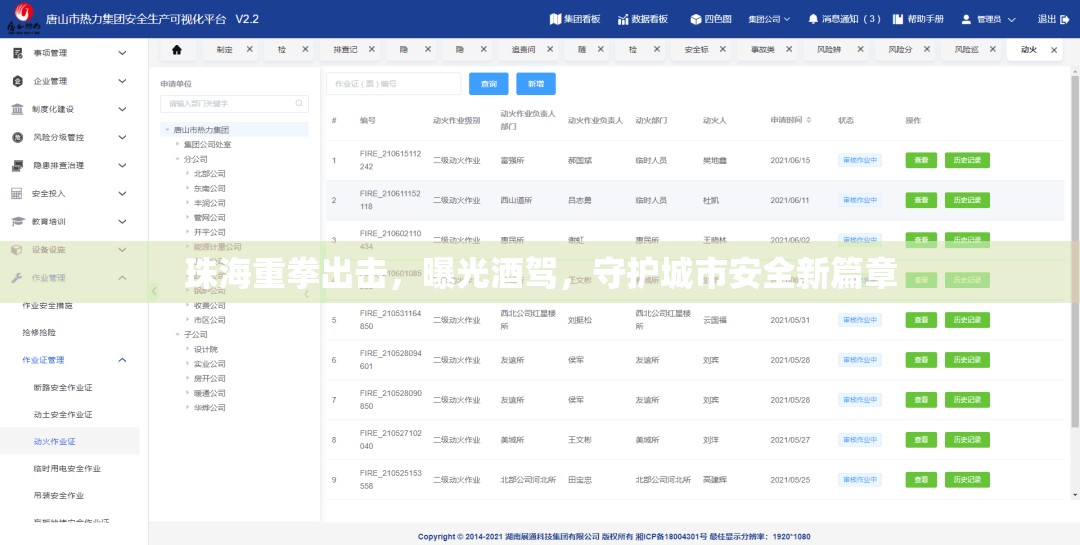Expand 企业管理 menu chevron
The width and height of the screenshot is (1080, 545).
[x=123, y=81]
